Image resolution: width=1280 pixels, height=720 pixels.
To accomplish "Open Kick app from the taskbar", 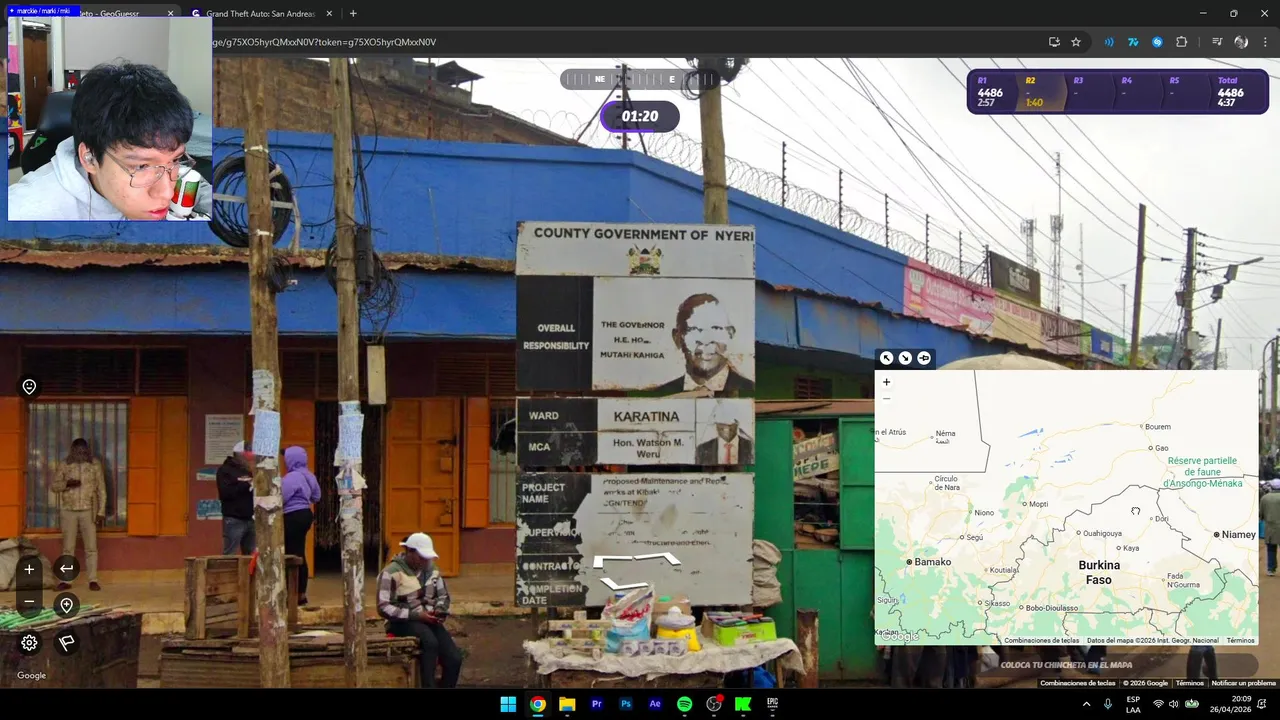I will (743, 704).
